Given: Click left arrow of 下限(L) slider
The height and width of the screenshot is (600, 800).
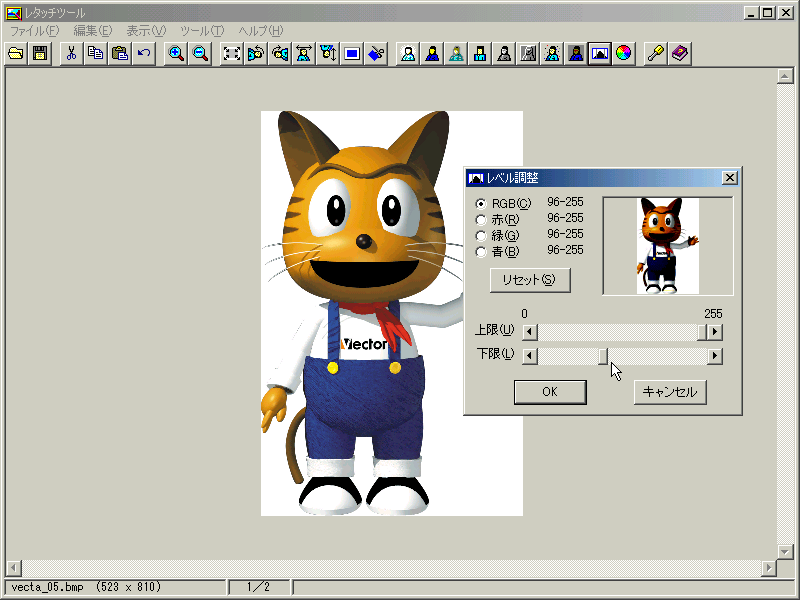Looking at the screenshot, I should click(530, 356).
